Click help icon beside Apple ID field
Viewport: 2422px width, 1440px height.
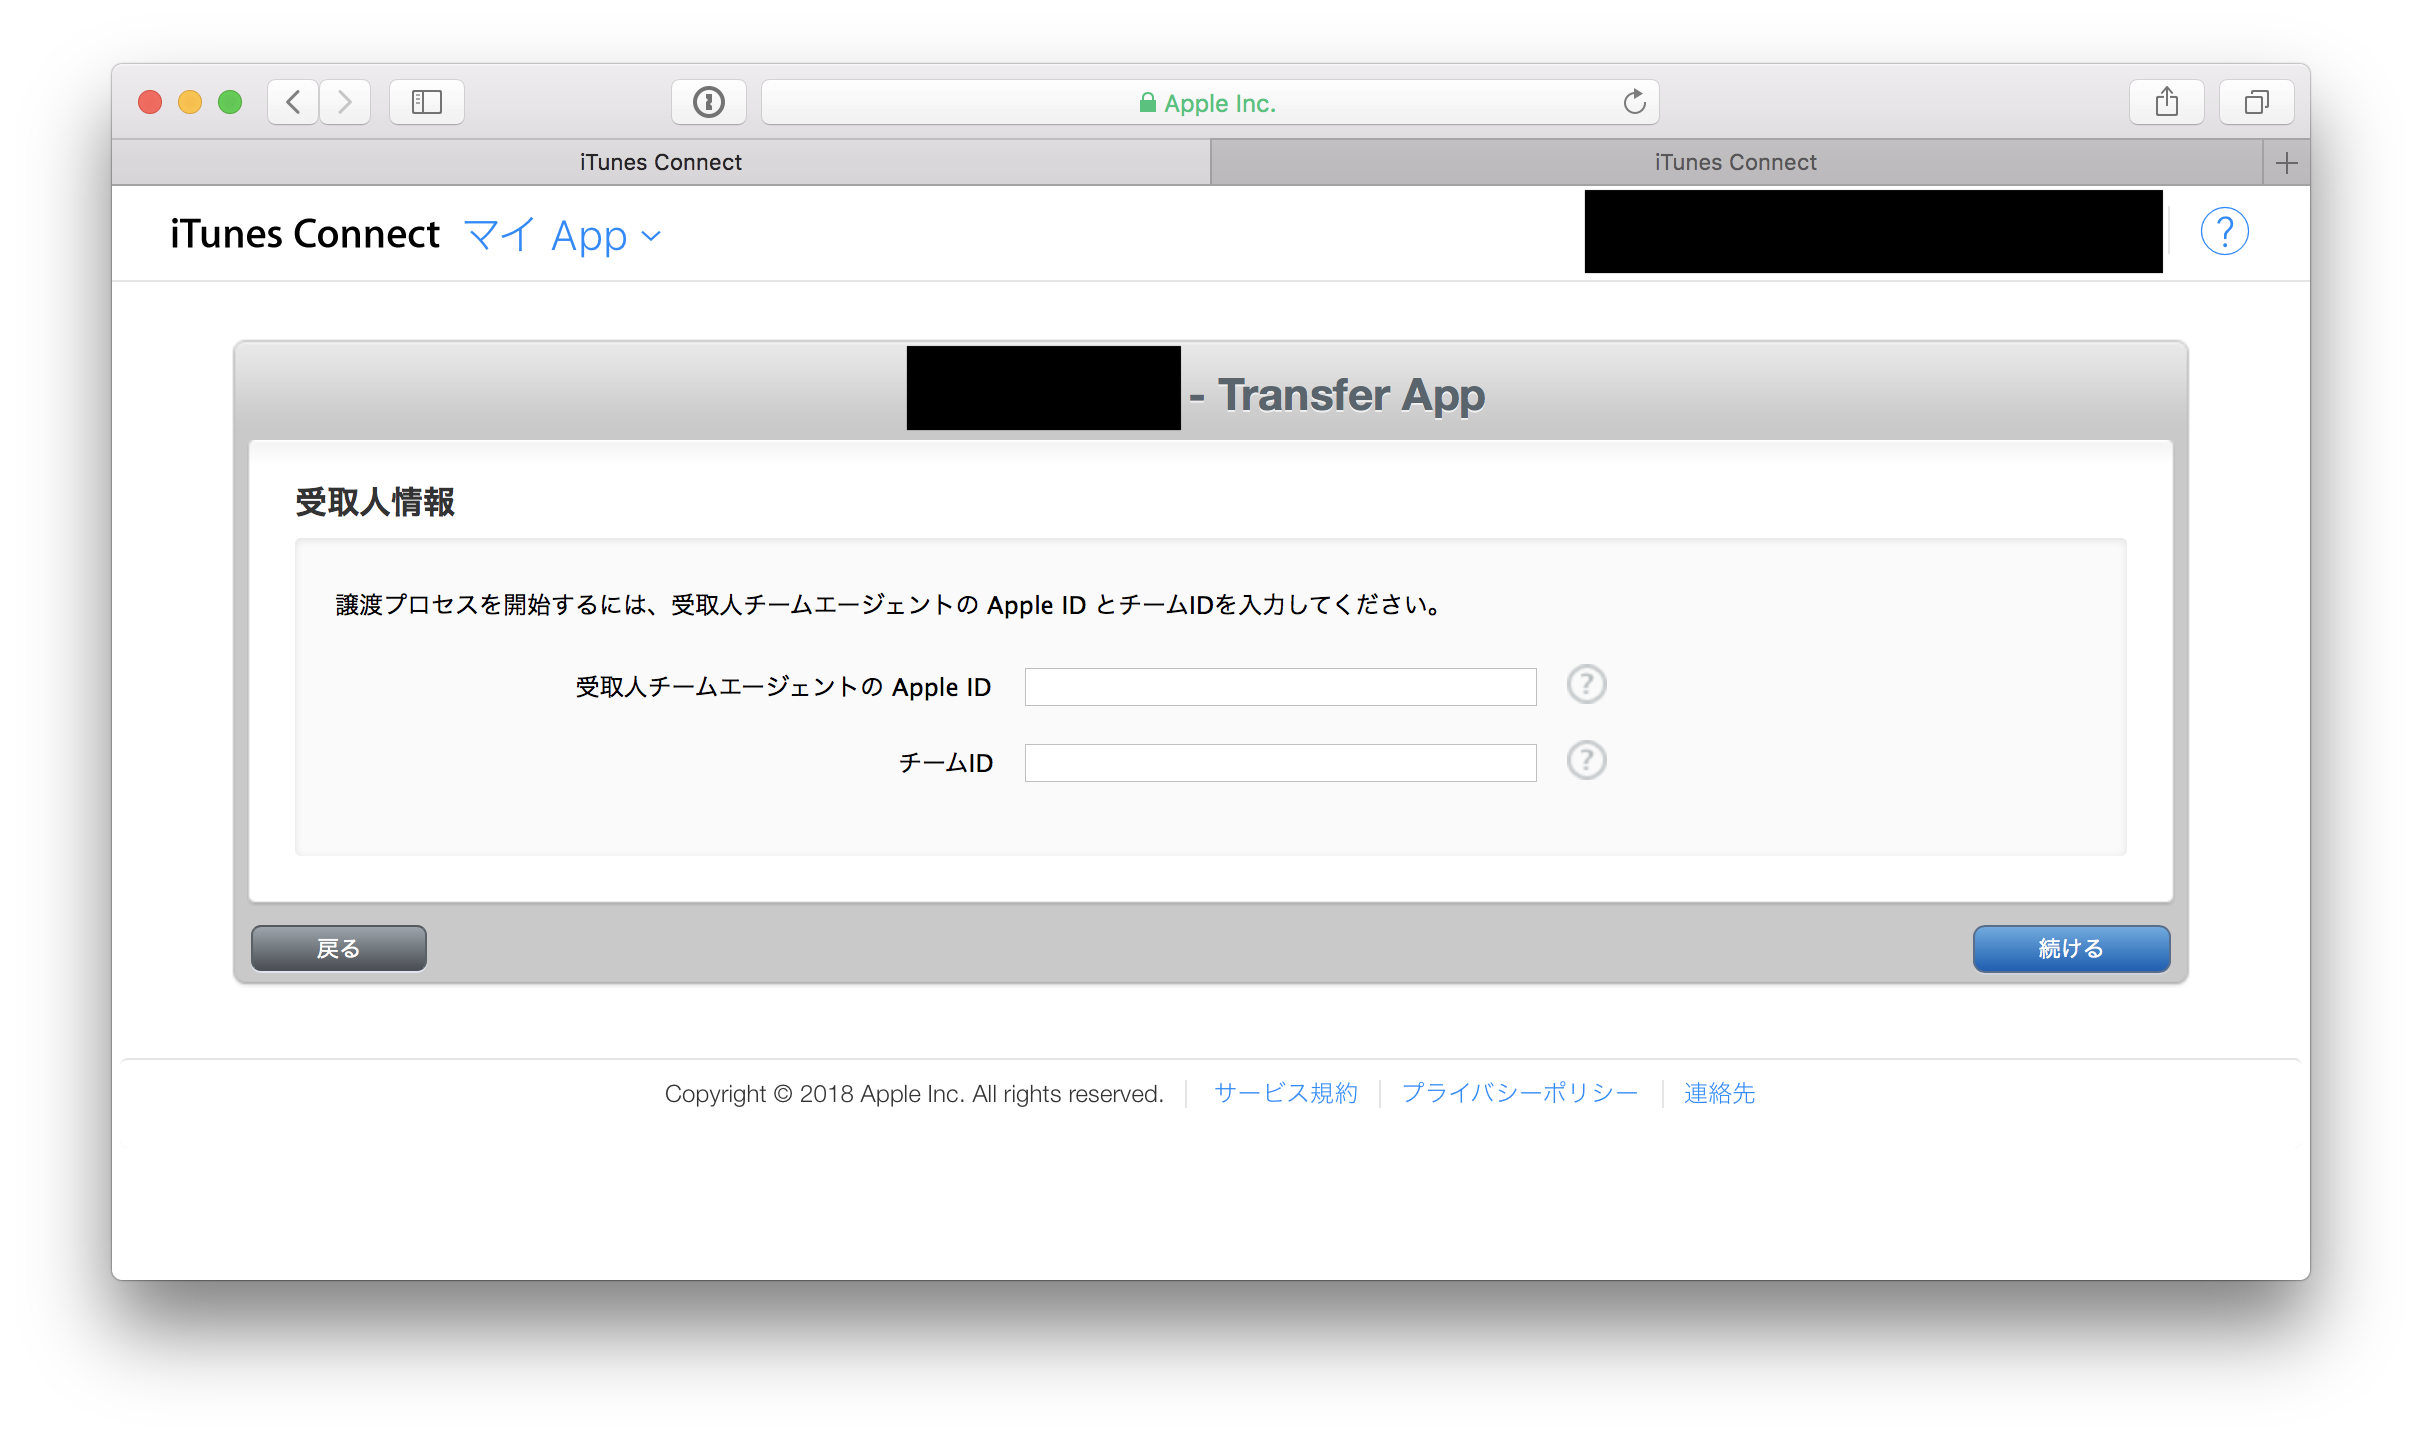pyautogui.click(x=1586, y=685)
